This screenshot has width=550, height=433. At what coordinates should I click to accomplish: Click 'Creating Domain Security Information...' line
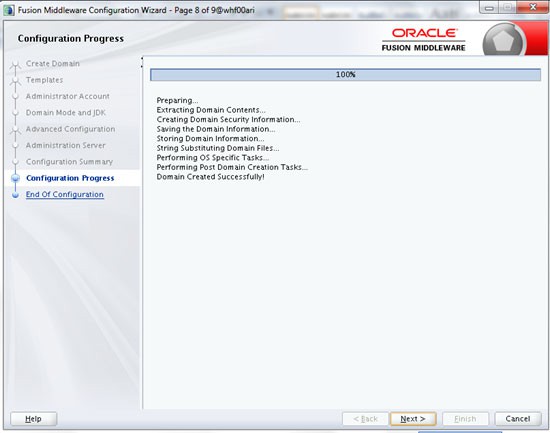[x=228, y=119]
